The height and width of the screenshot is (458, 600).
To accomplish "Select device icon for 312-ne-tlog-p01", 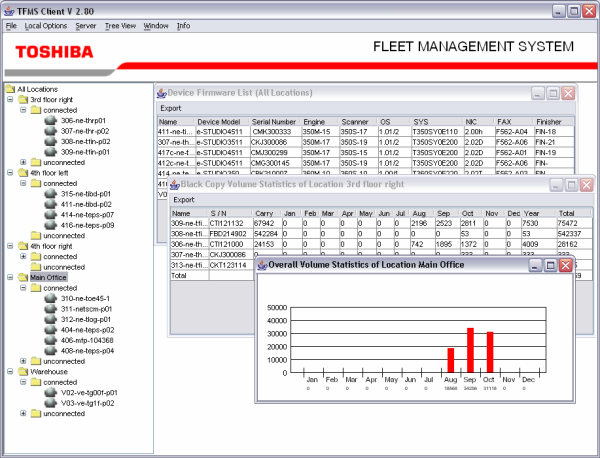I will click(51, 319).
